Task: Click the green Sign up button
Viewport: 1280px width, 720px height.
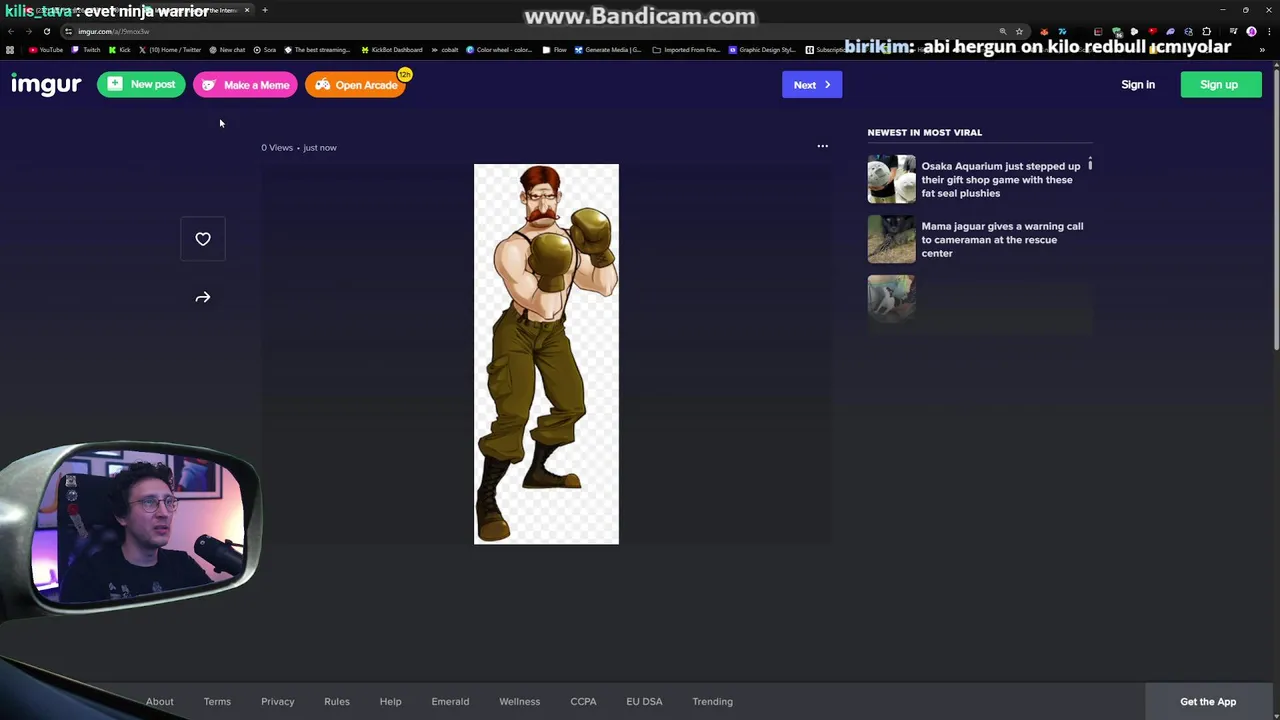Action: pyautogui.click(x=1219, y=85)
